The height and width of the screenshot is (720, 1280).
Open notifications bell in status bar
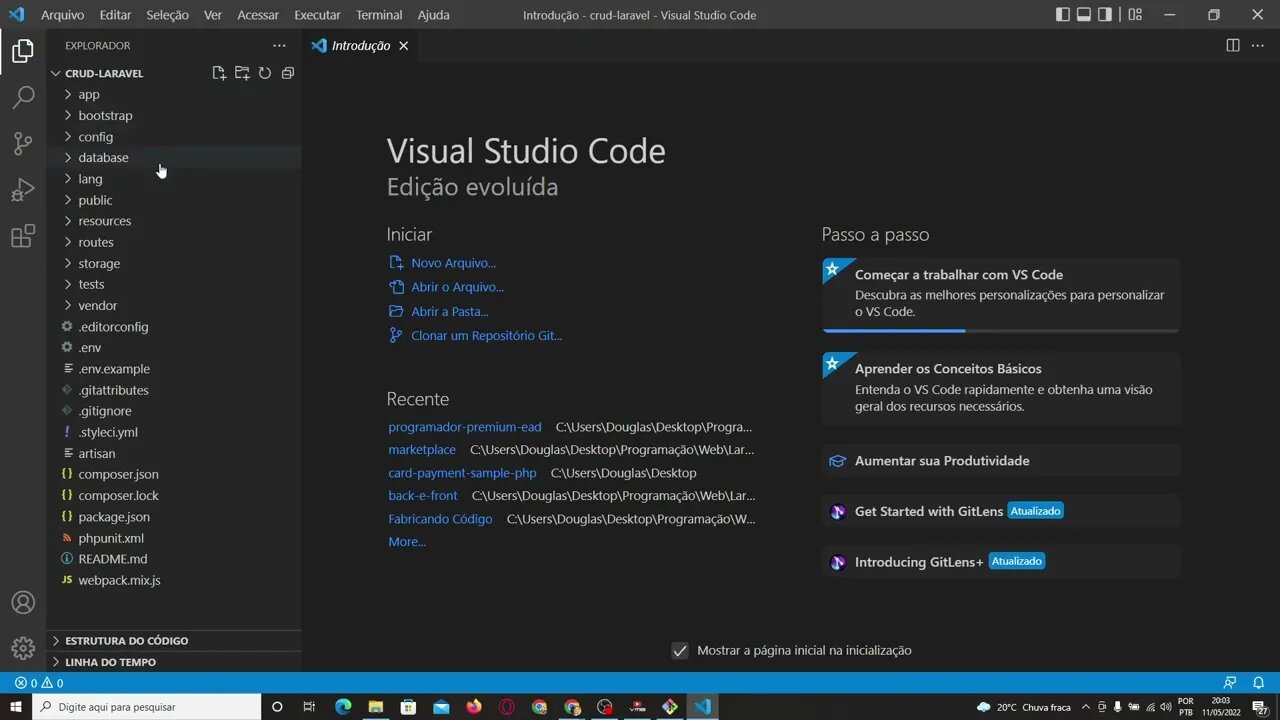click(1259, 683)
